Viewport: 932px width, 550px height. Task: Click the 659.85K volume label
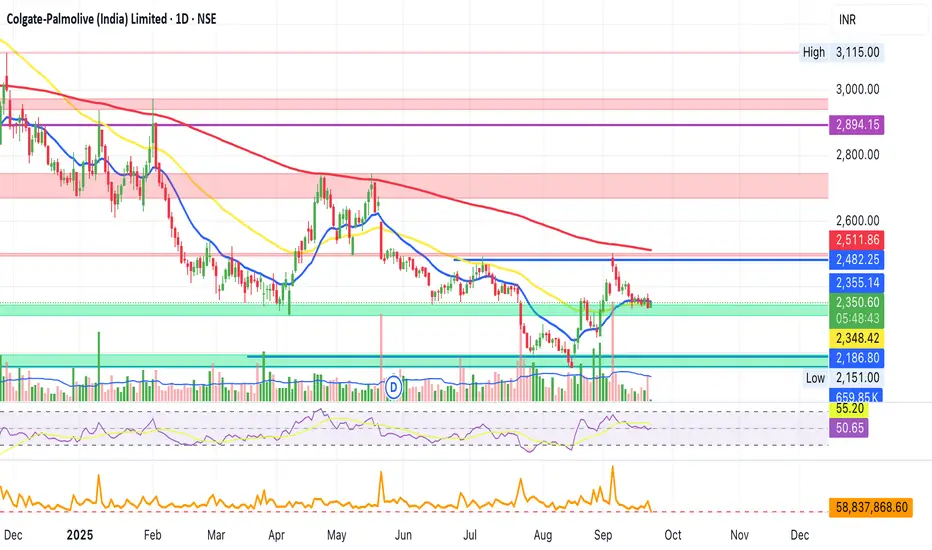(857, 397)
